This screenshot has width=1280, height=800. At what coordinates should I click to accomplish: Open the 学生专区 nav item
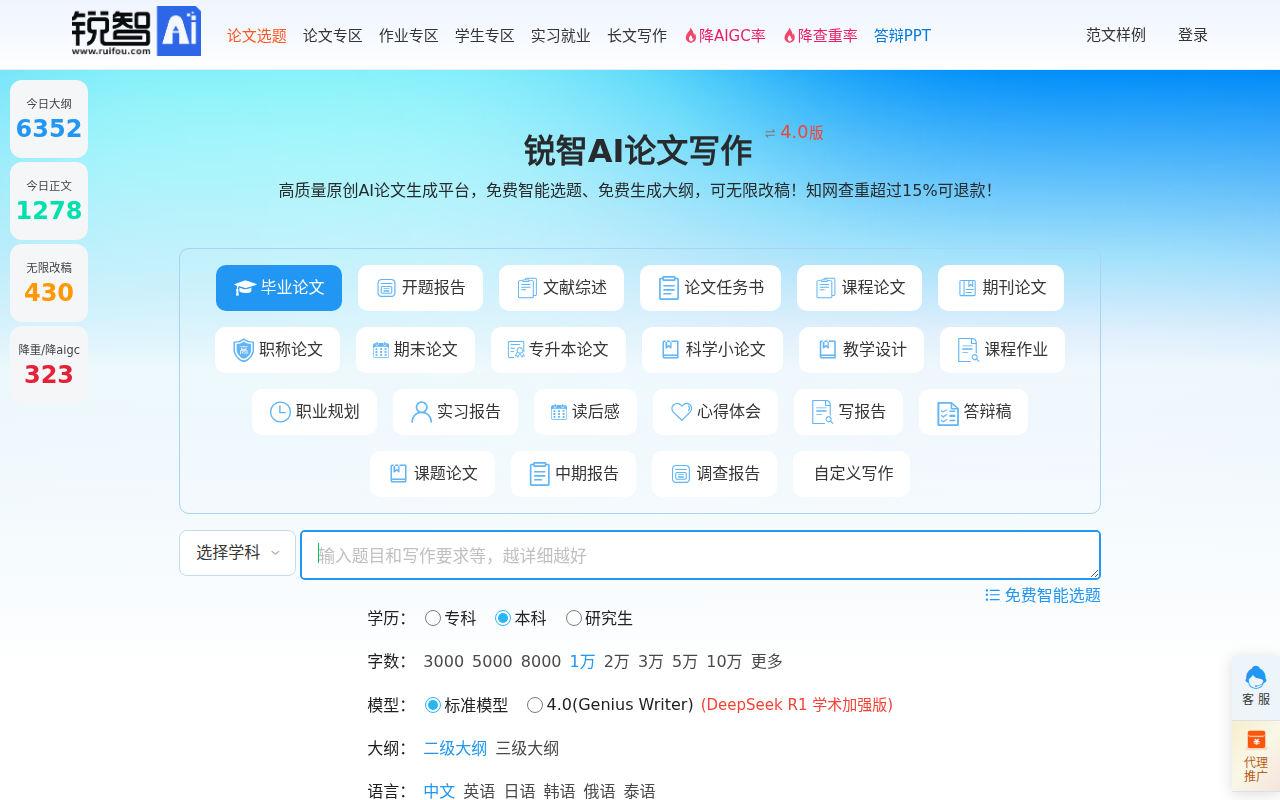[x=485, y=36]
